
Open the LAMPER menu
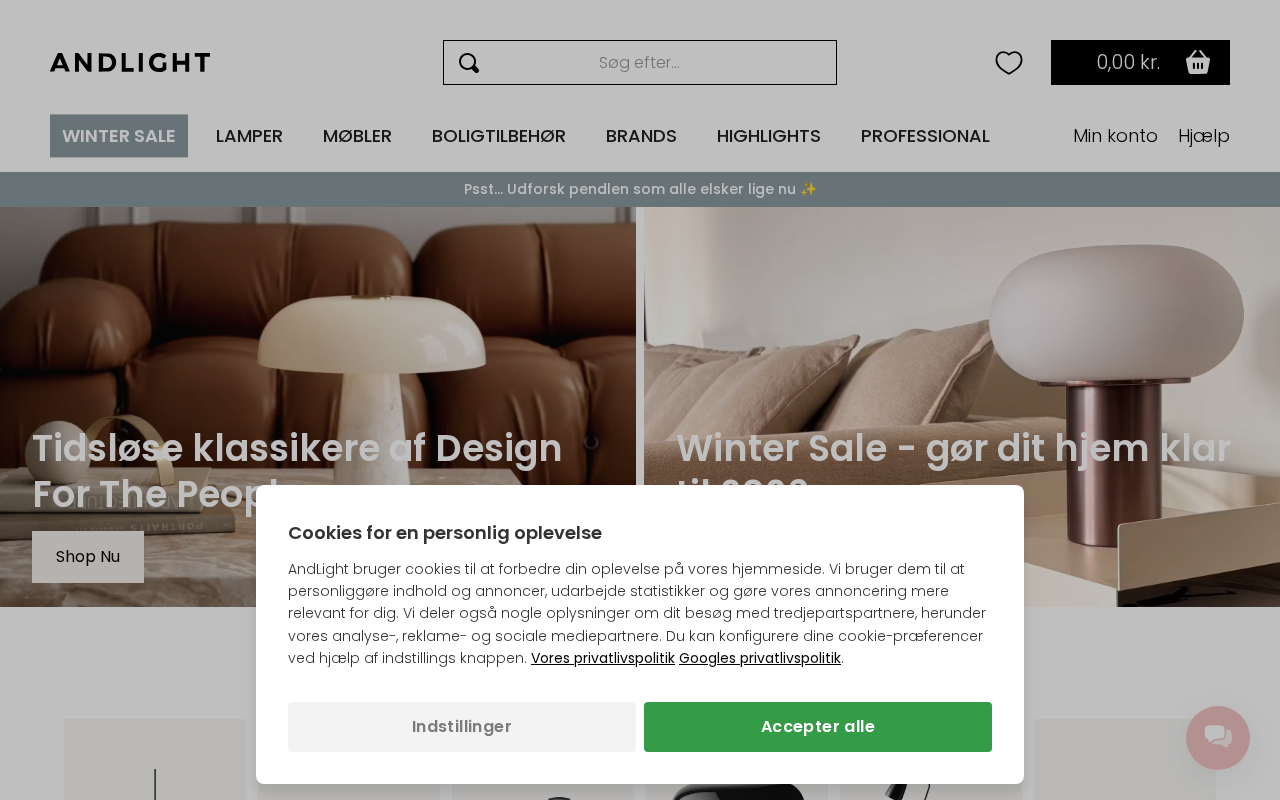click(x=249, y=136)
